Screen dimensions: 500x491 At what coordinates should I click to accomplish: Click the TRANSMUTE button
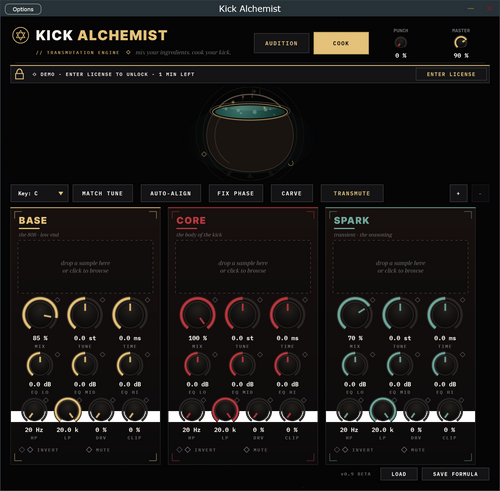coord(352,193)
